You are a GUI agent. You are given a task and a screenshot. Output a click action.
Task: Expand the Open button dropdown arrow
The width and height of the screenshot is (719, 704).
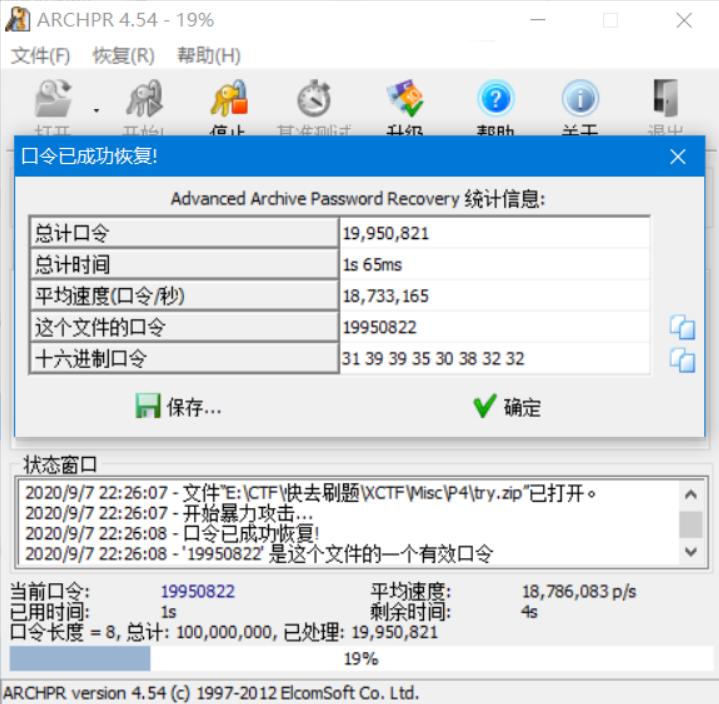(96, 111)
